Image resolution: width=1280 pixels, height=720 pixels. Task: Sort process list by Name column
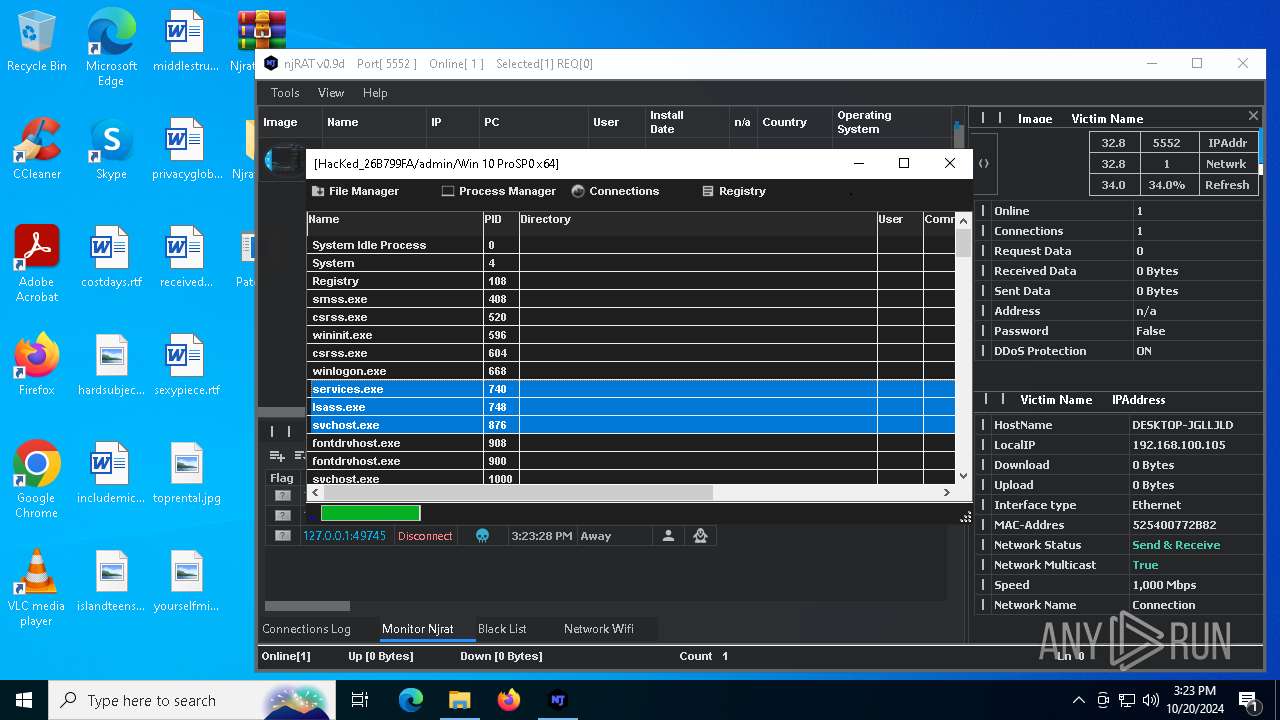pos(394,220)
